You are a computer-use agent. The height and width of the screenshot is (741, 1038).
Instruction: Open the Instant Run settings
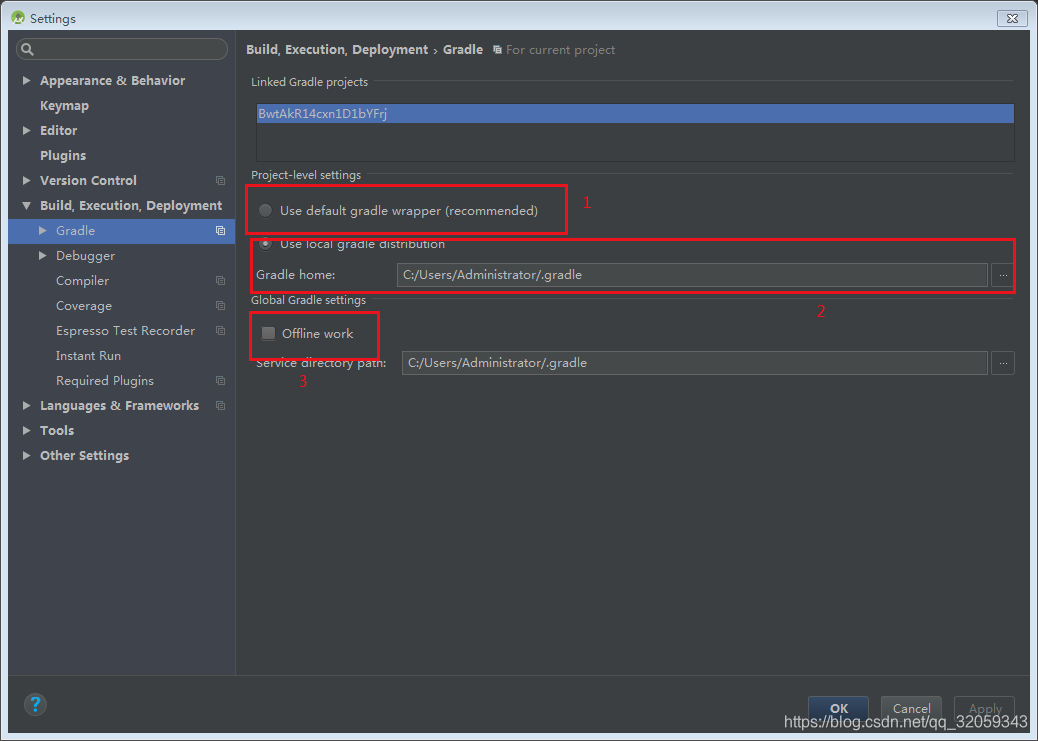pyautogui.click(x=88, y=356)
